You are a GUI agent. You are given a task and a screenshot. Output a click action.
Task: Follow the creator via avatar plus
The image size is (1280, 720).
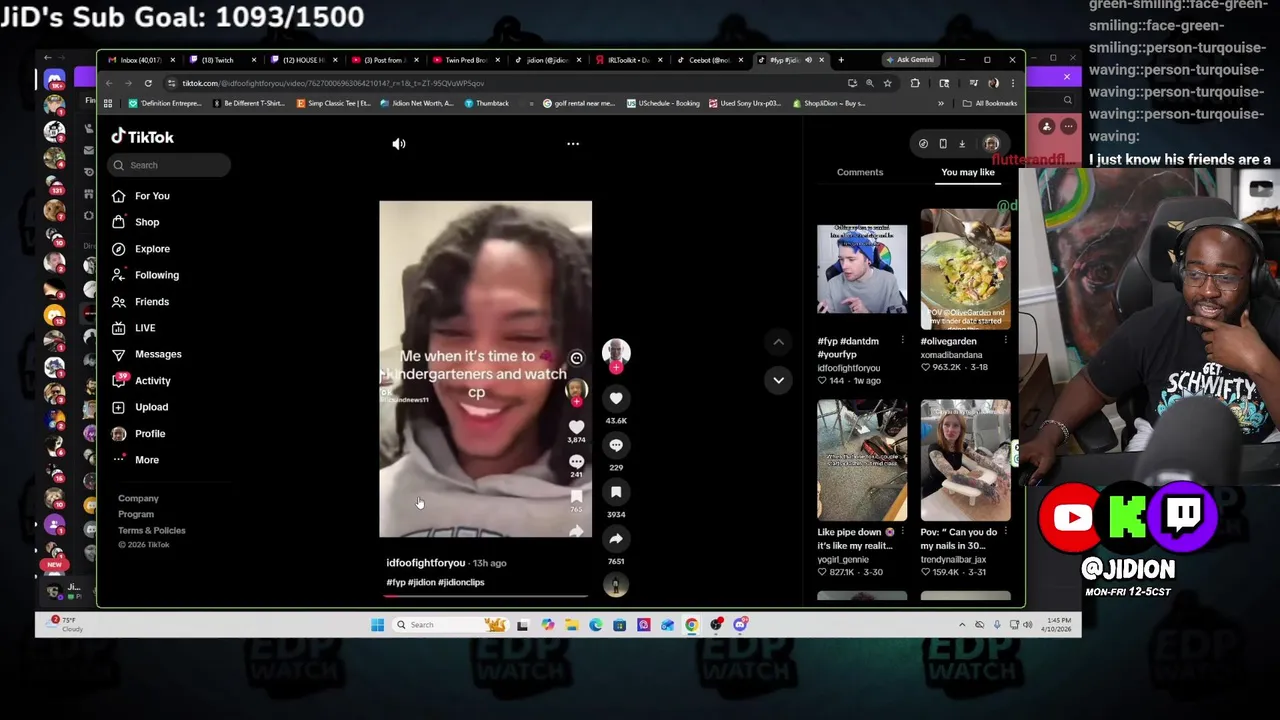616,368
